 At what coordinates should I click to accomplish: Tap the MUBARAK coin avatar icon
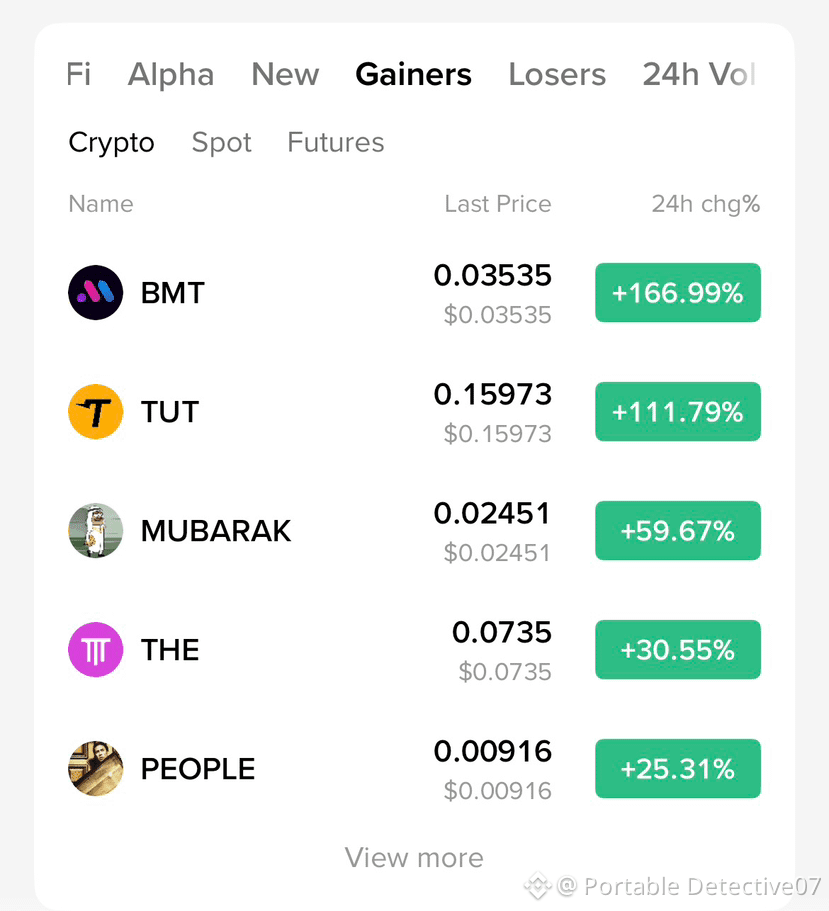[95, 530]
